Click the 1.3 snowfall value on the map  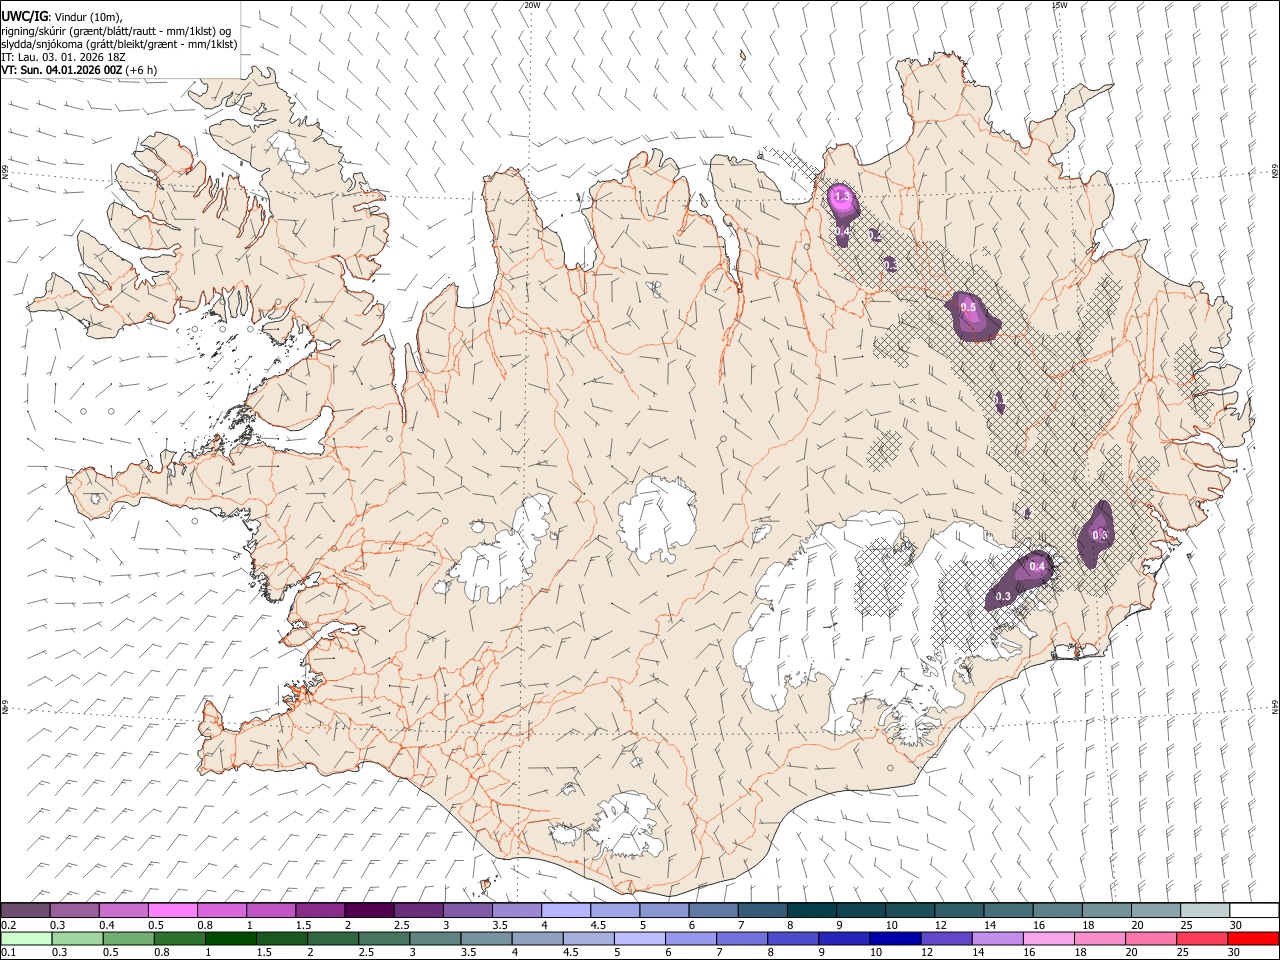[x=842, y=197]
